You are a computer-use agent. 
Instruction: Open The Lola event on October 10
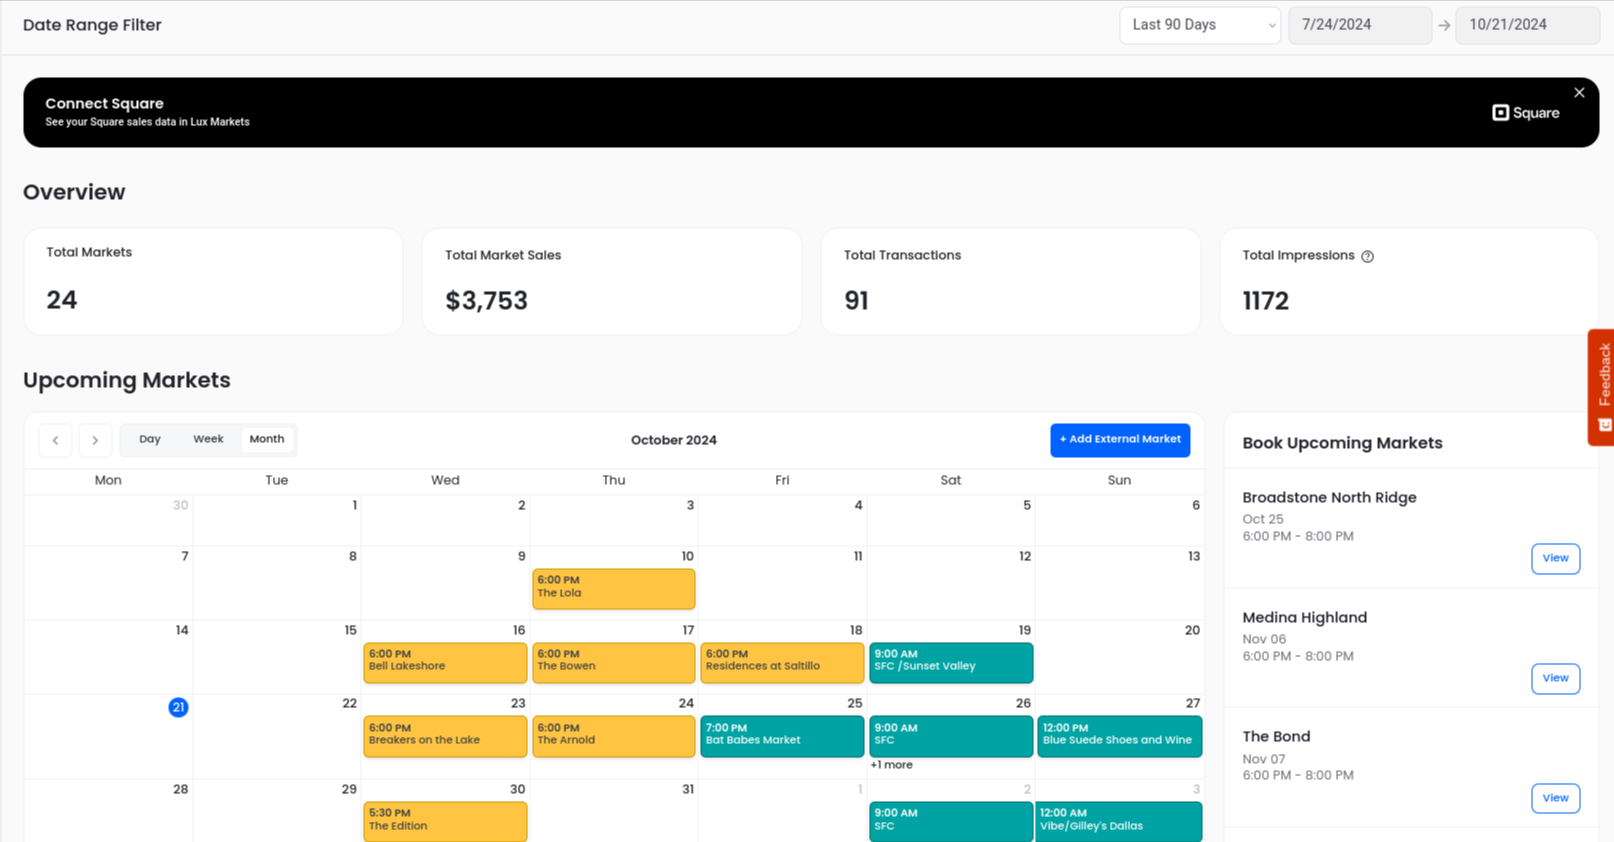coord(613,588)
